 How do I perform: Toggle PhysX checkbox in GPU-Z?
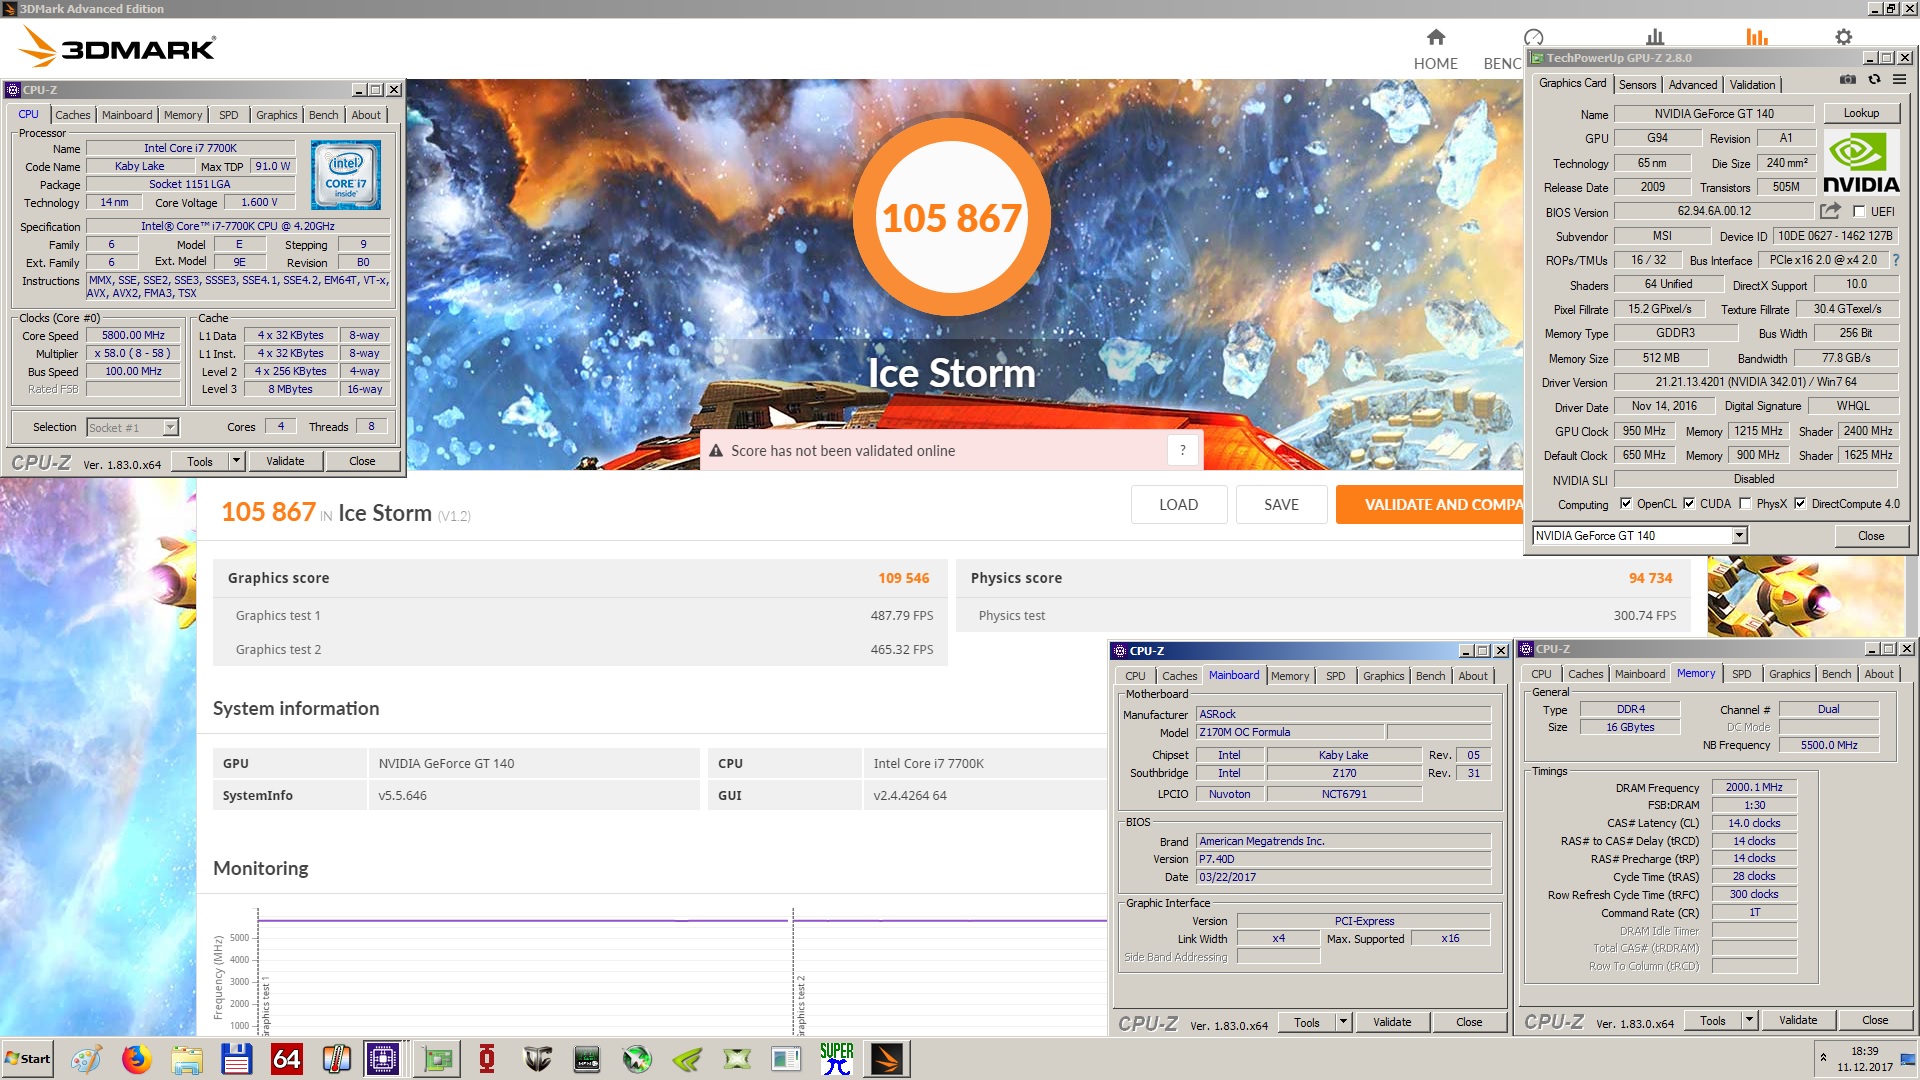1746,503
